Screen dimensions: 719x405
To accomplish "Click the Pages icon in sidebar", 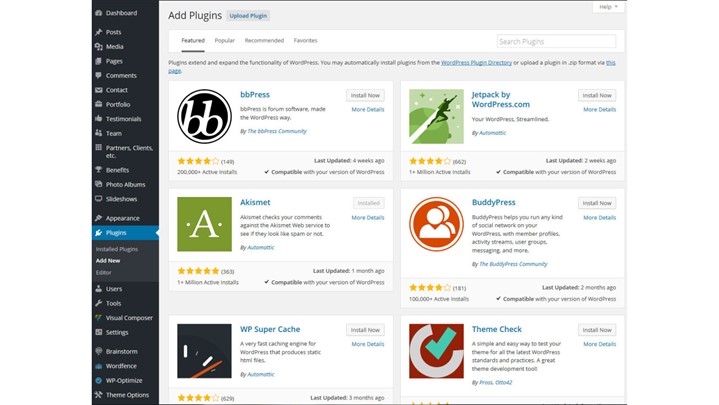I will (x=99, y=61).
